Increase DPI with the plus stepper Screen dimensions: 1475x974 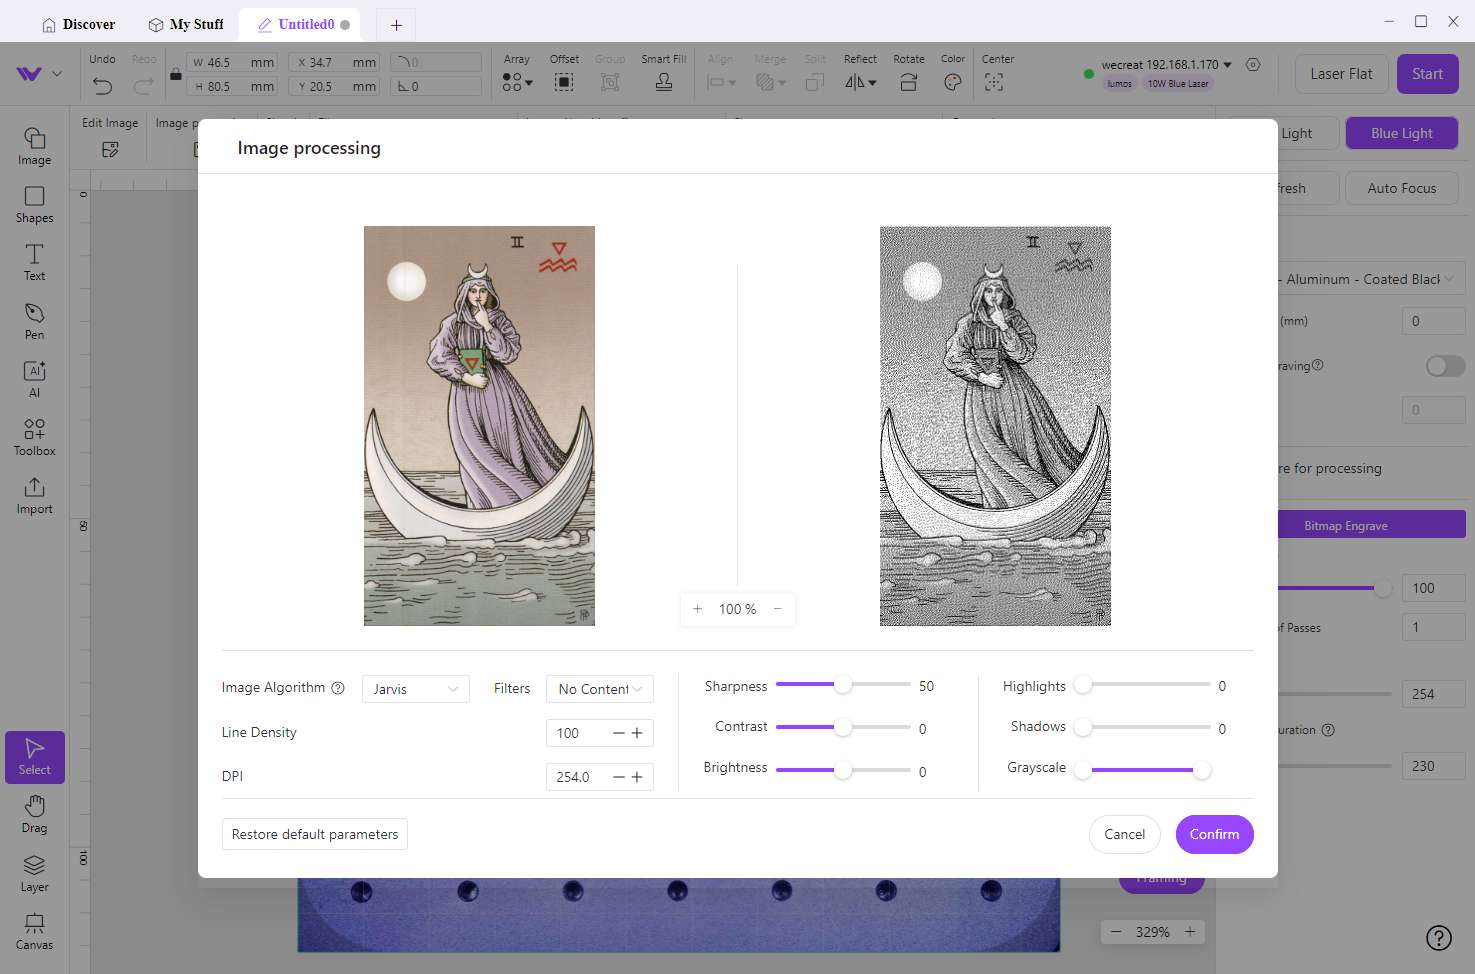(x=637, y=777)
